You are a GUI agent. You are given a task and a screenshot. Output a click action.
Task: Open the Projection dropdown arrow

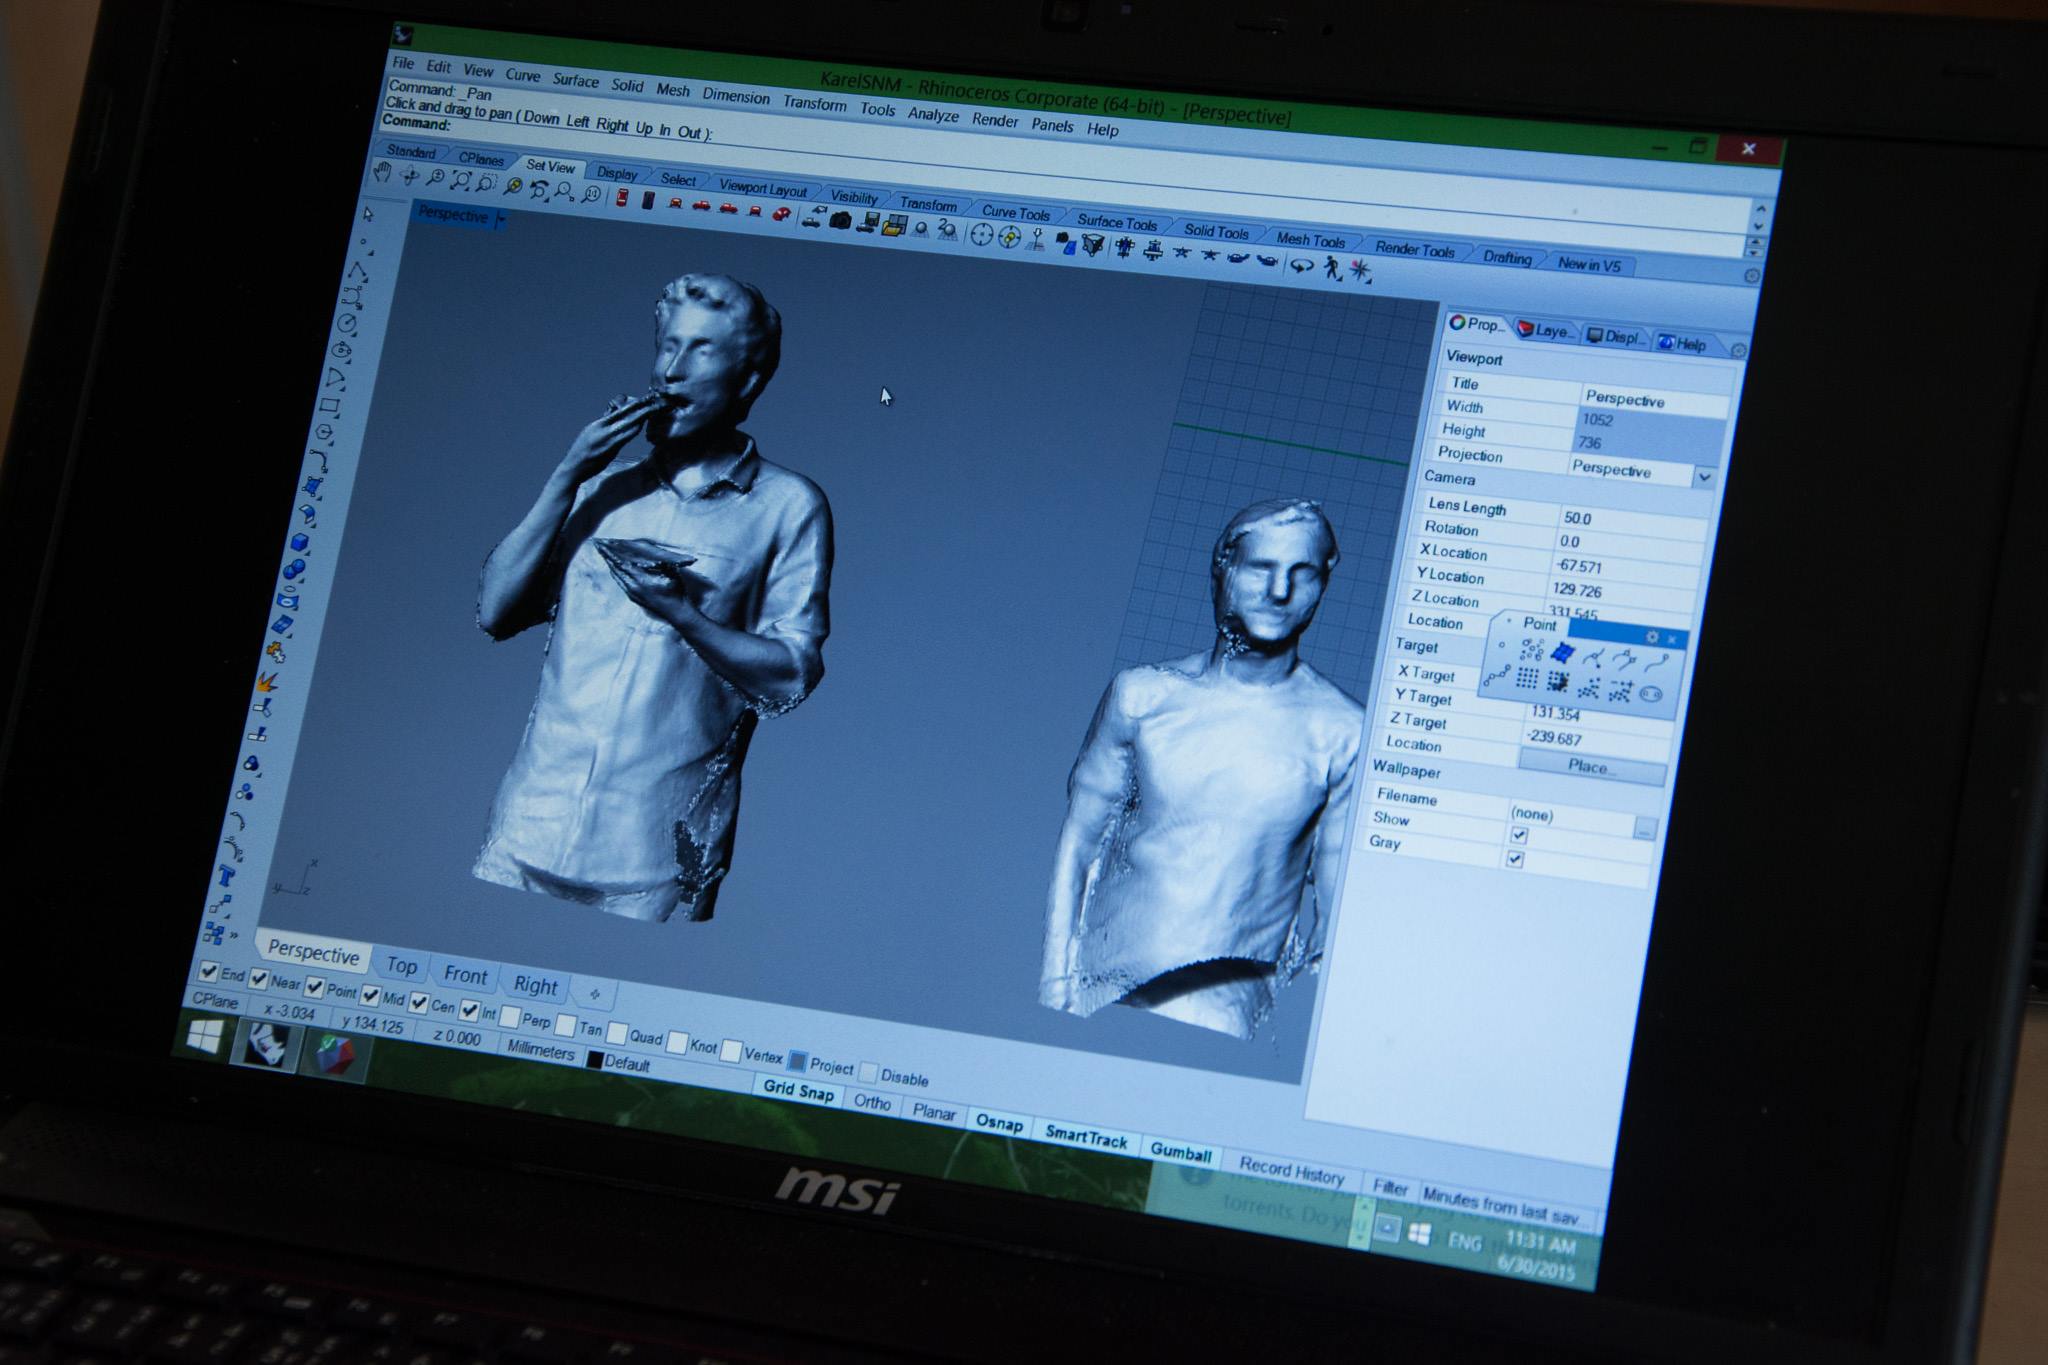tap(1703, 477)
